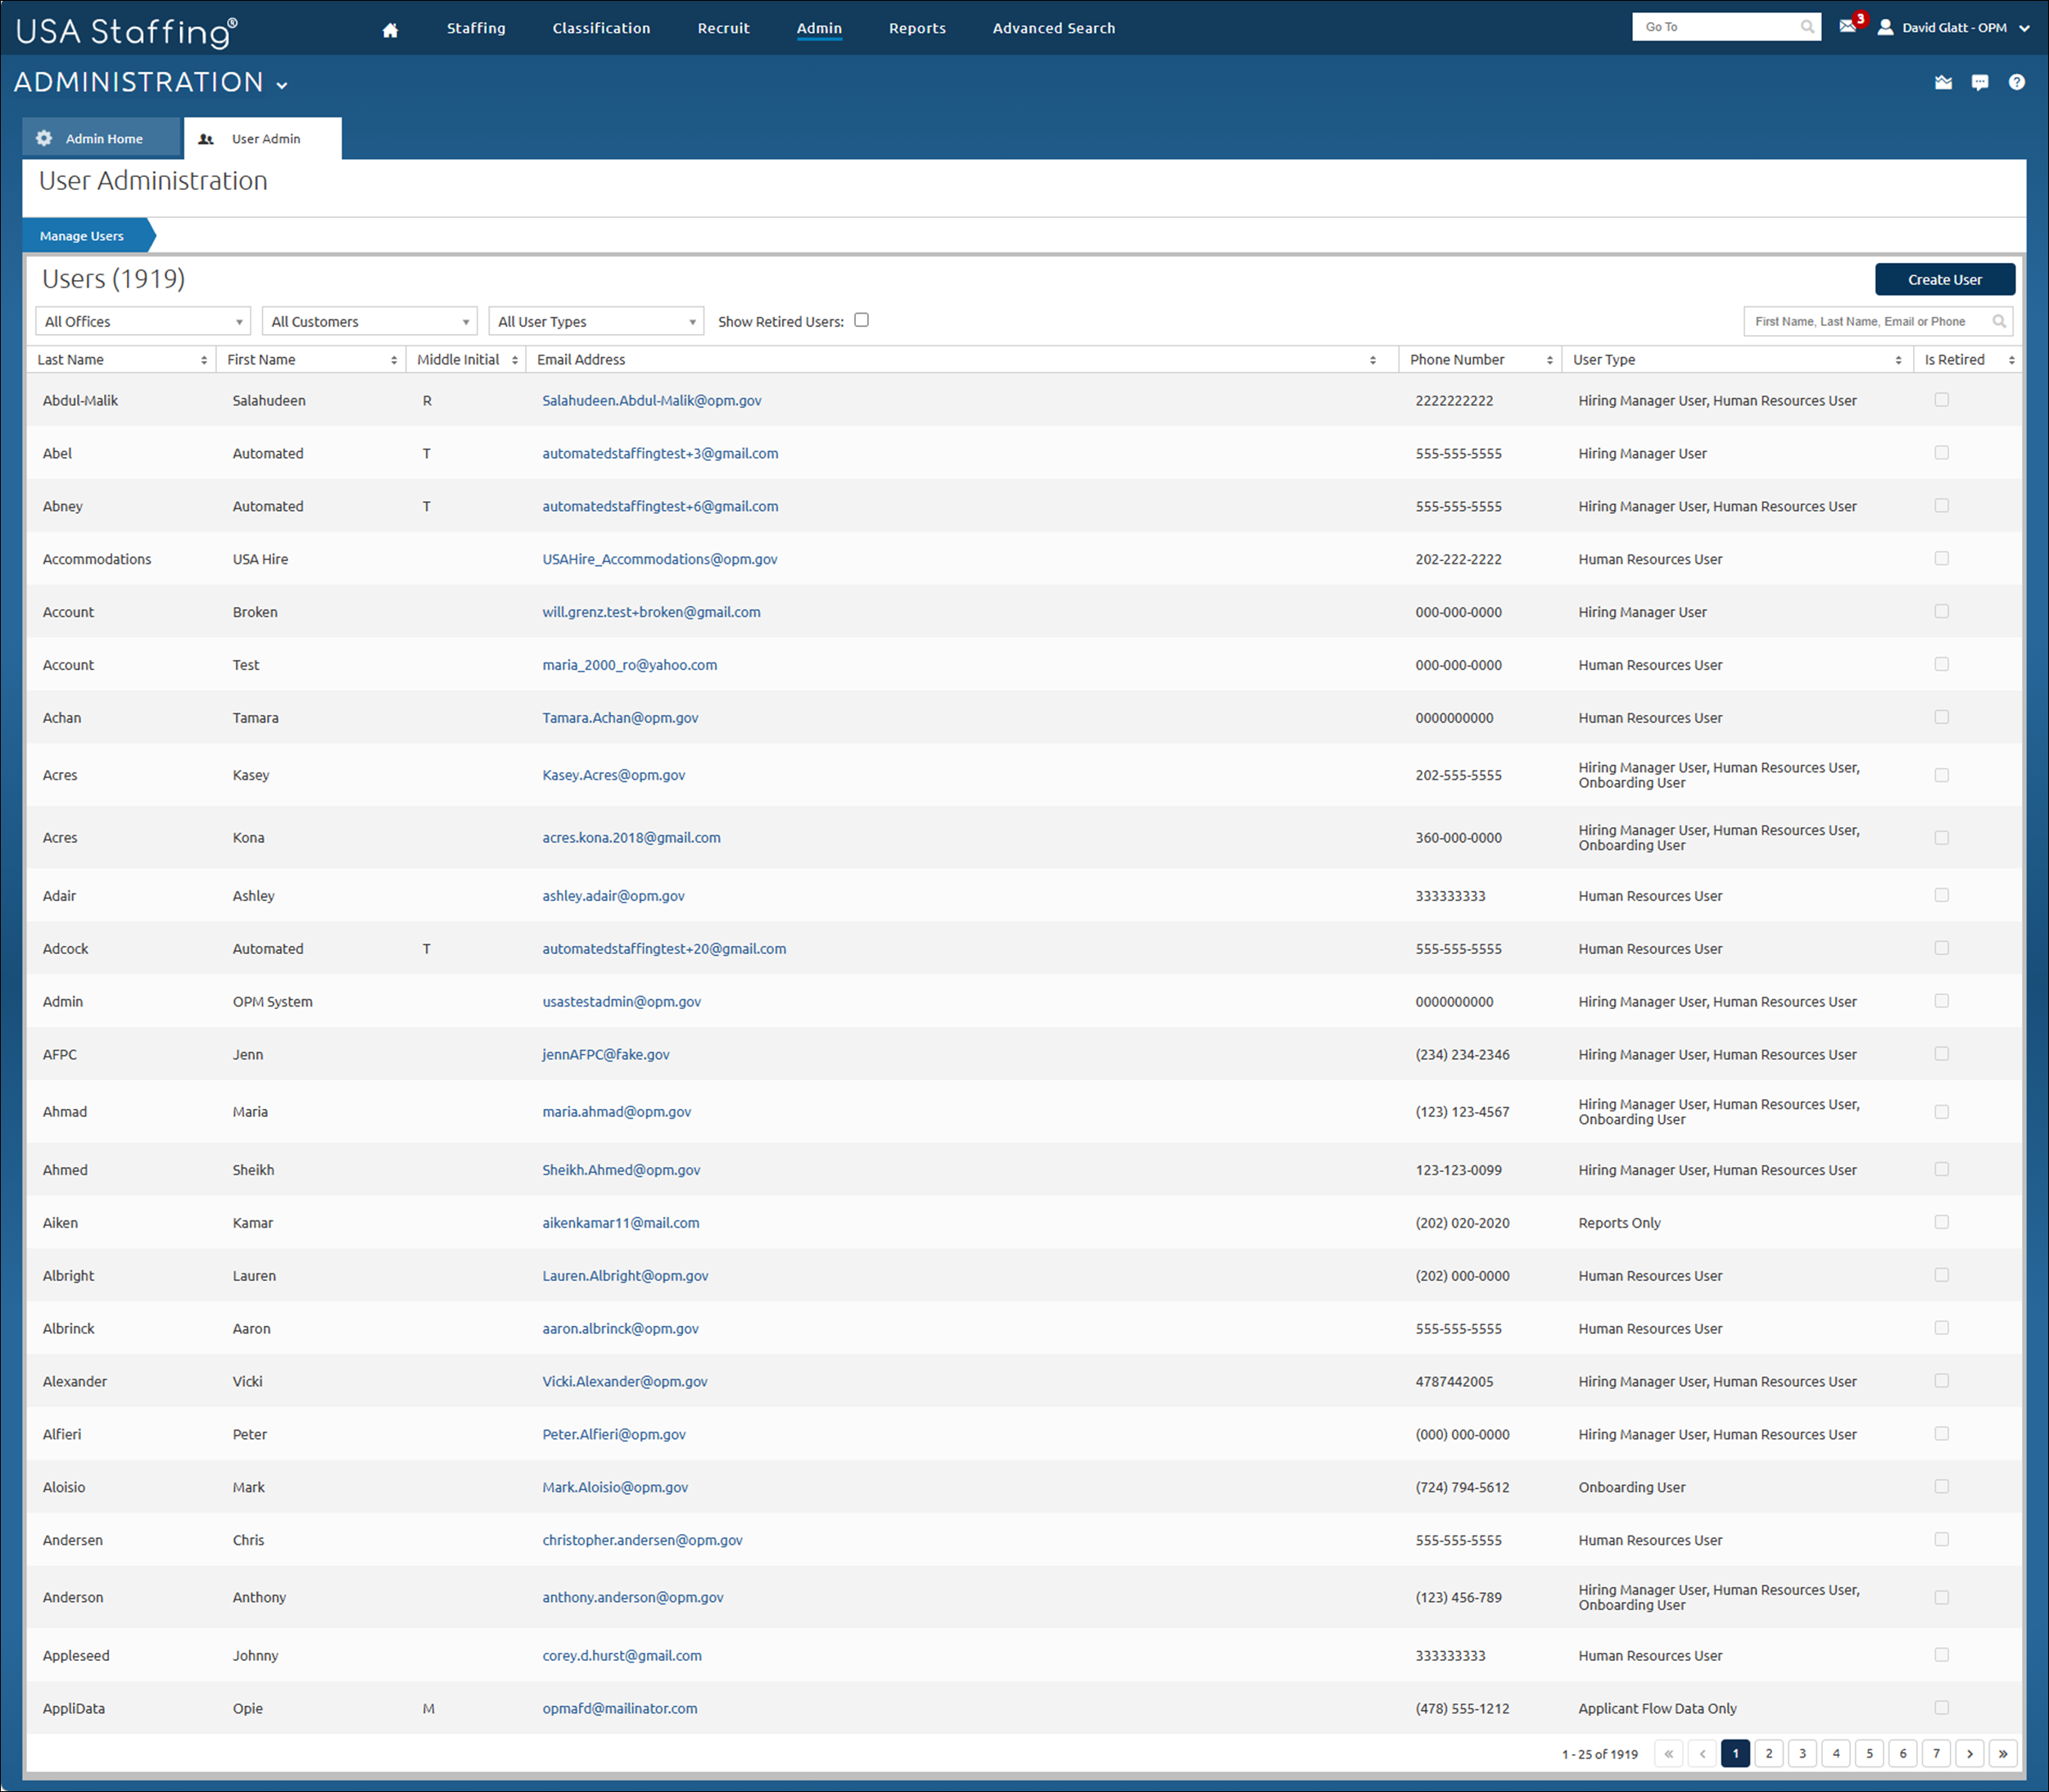Sort by User Type column arrows
This screenshot has height=1792, width=2049.
(1899, 360)
